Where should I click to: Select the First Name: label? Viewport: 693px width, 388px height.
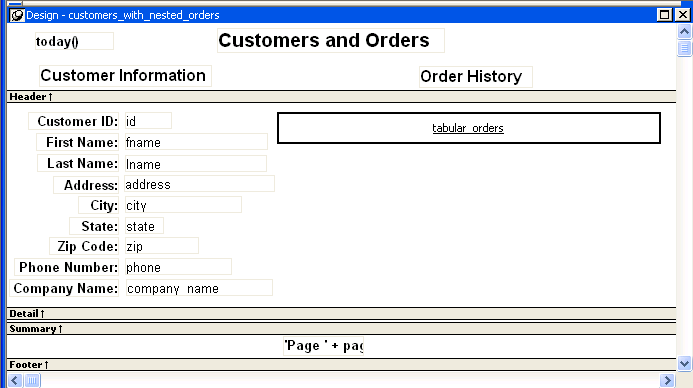[x=78, y=142]
